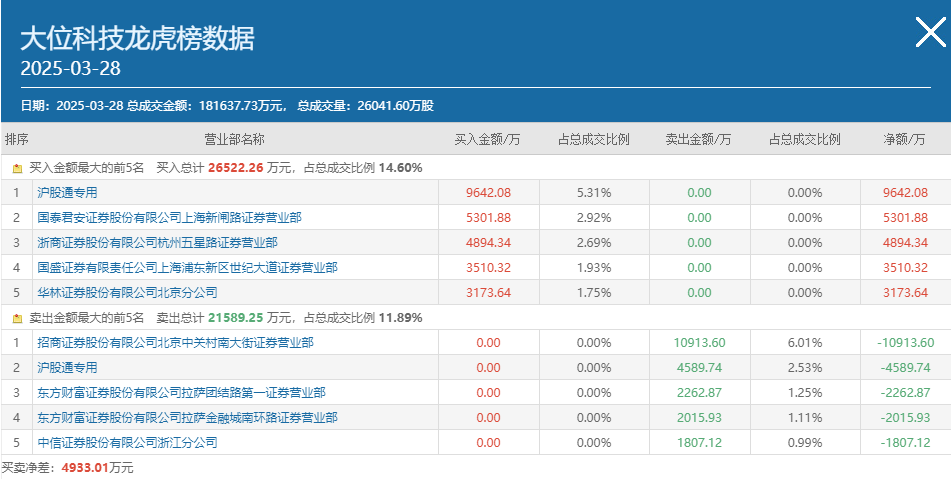951x479 pixels.
Task: Select the net value -1807.12
Action: (x=906, y=443)
